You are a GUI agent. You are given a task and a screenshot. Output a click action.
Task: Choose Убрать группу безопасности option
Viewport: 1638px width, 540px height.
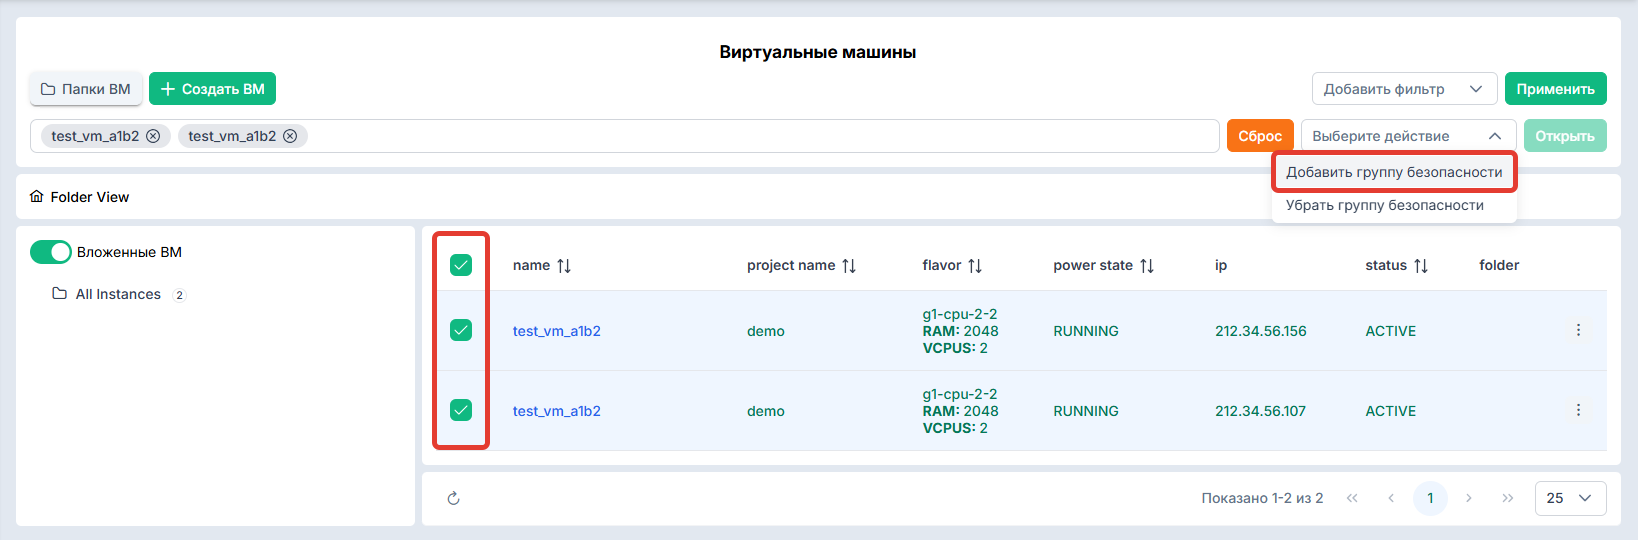(1394, 205)
